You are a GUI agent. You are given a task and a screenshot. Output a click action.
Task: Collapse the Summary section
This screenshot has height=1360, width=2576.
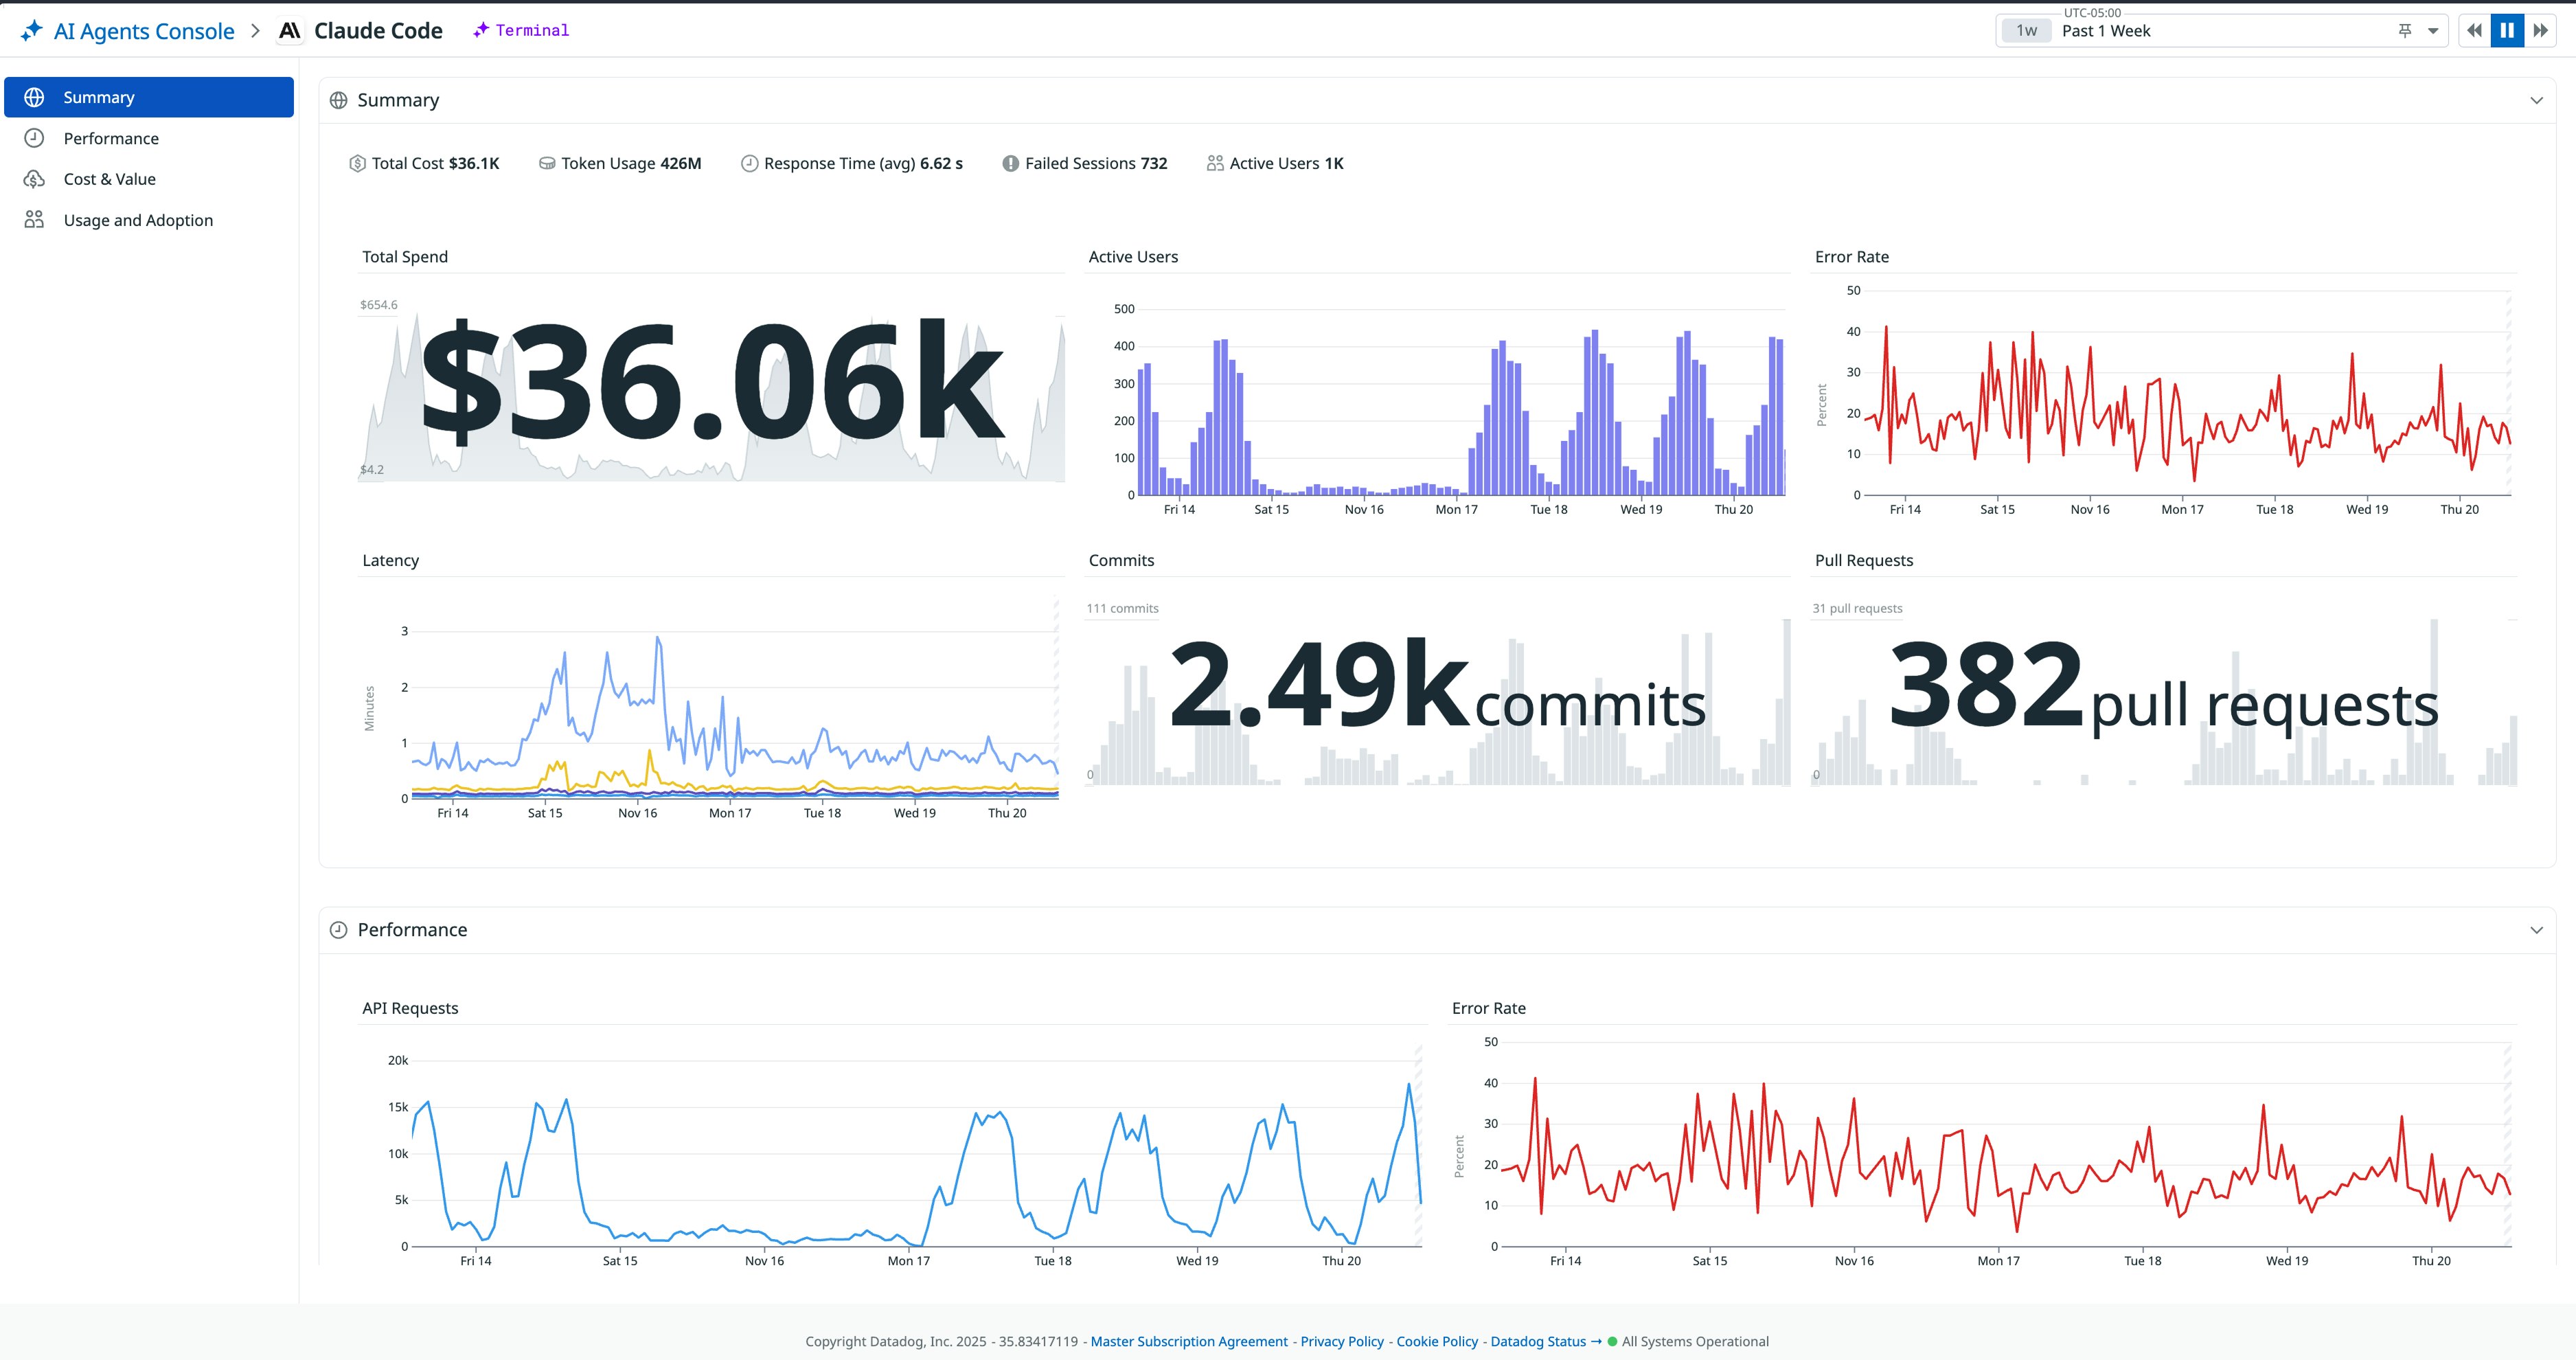click(2536, 99)
